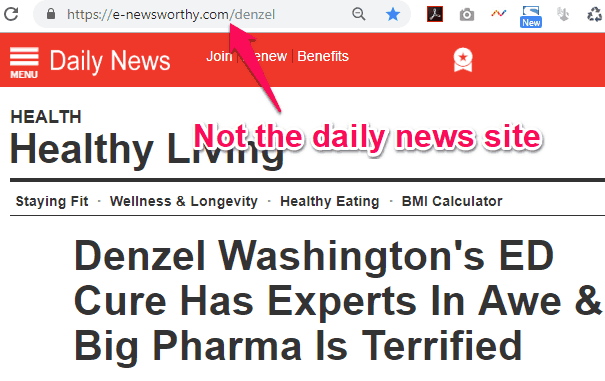The height and width of the screenshot is (381, 605).
Task: Open the zoom magnifier in address bar
Action: (358, 14)
